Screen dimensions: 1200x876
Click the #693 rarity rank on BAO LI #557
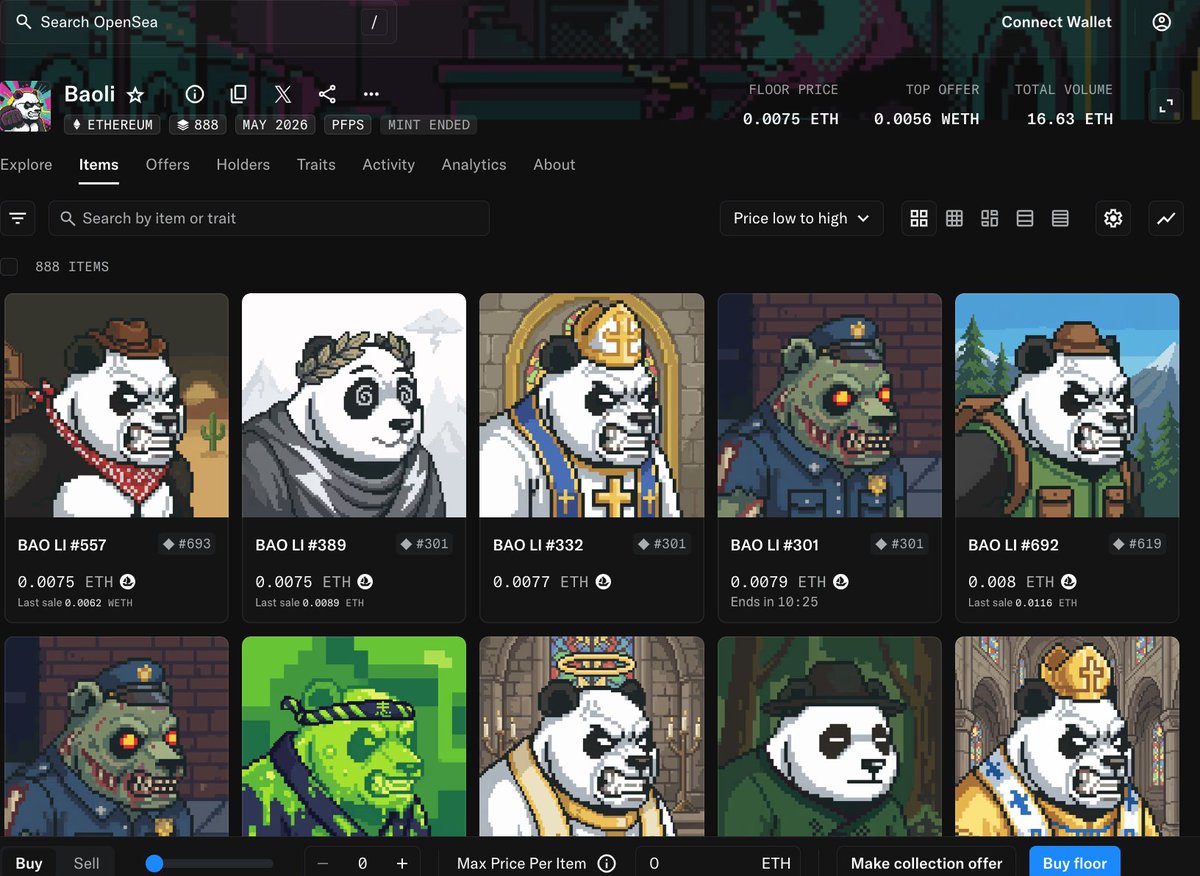click(x=188, y=544)
